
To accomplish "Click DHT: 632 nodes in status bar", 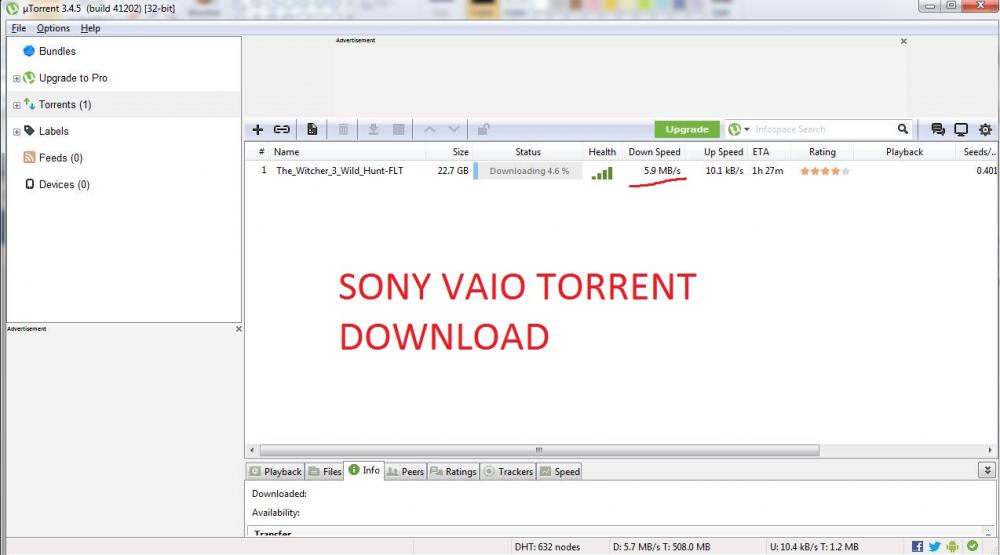I will pyautogui.click(x=547, y=547).
